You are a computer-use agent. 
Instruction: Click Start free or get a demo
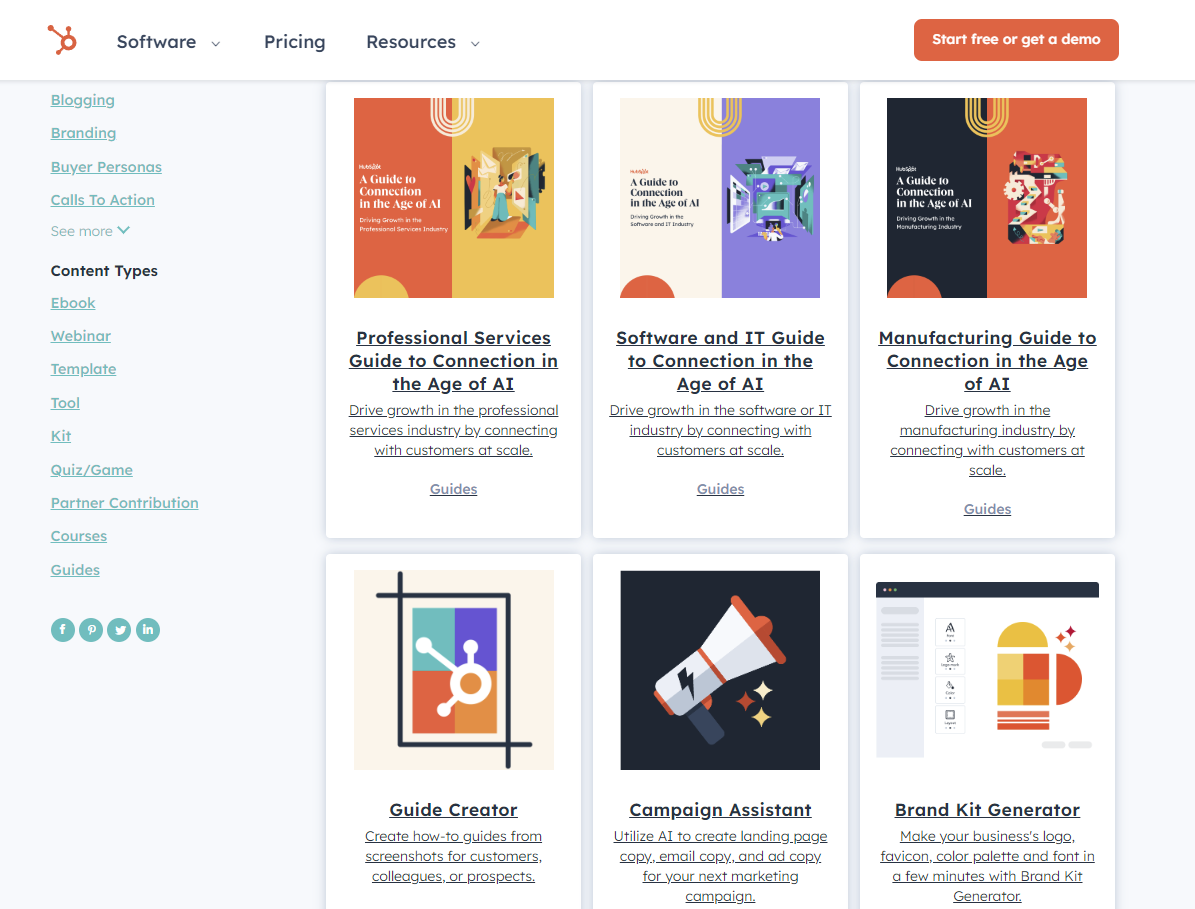[1016, 40]
